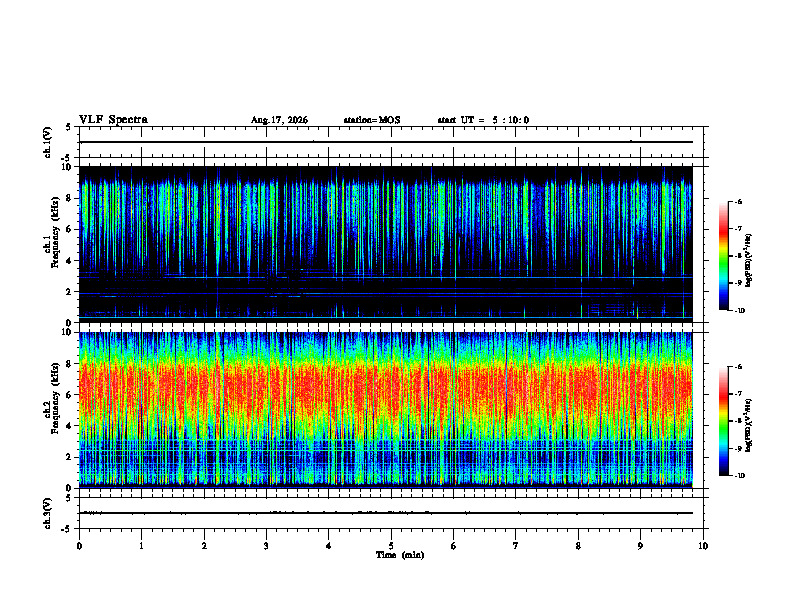
Task: Click the ch.1 colorbar "log(PSD)" label
Action: pos(749,261)
